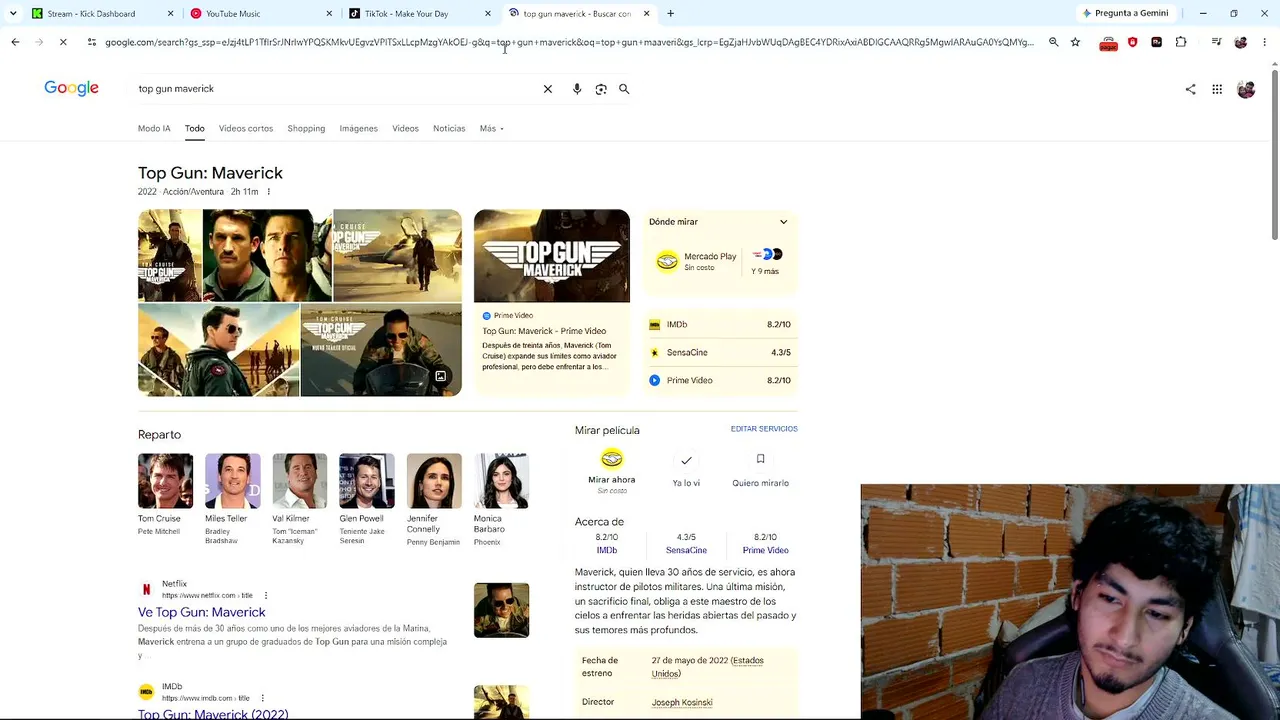Click the Pregunta a Gemini button
Viewport: 1280px width, 720px height.
tap(1124, 13)
